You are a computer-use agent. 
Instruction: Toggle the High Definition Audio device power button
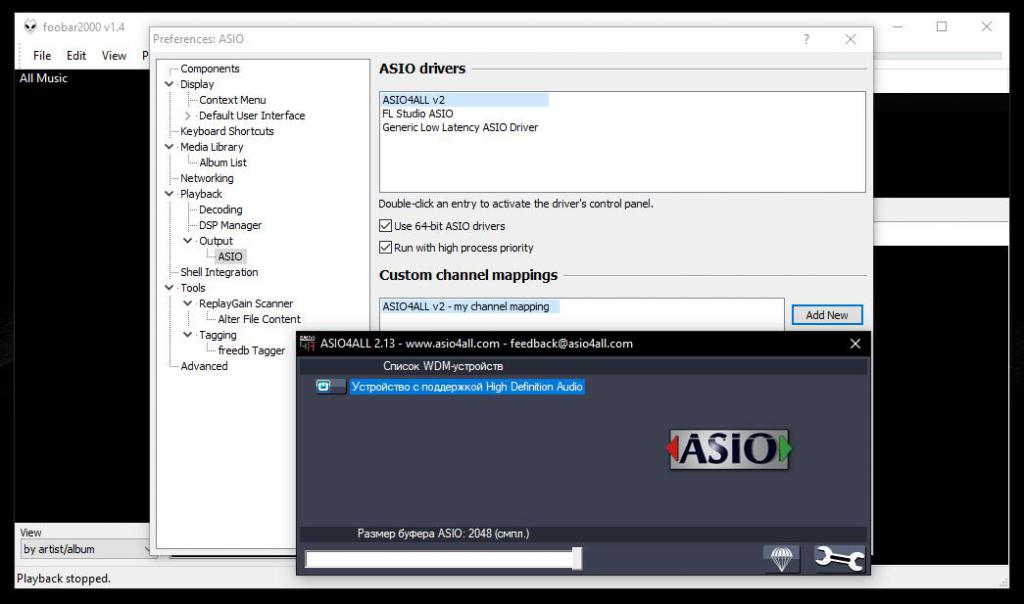coord(330,387)
